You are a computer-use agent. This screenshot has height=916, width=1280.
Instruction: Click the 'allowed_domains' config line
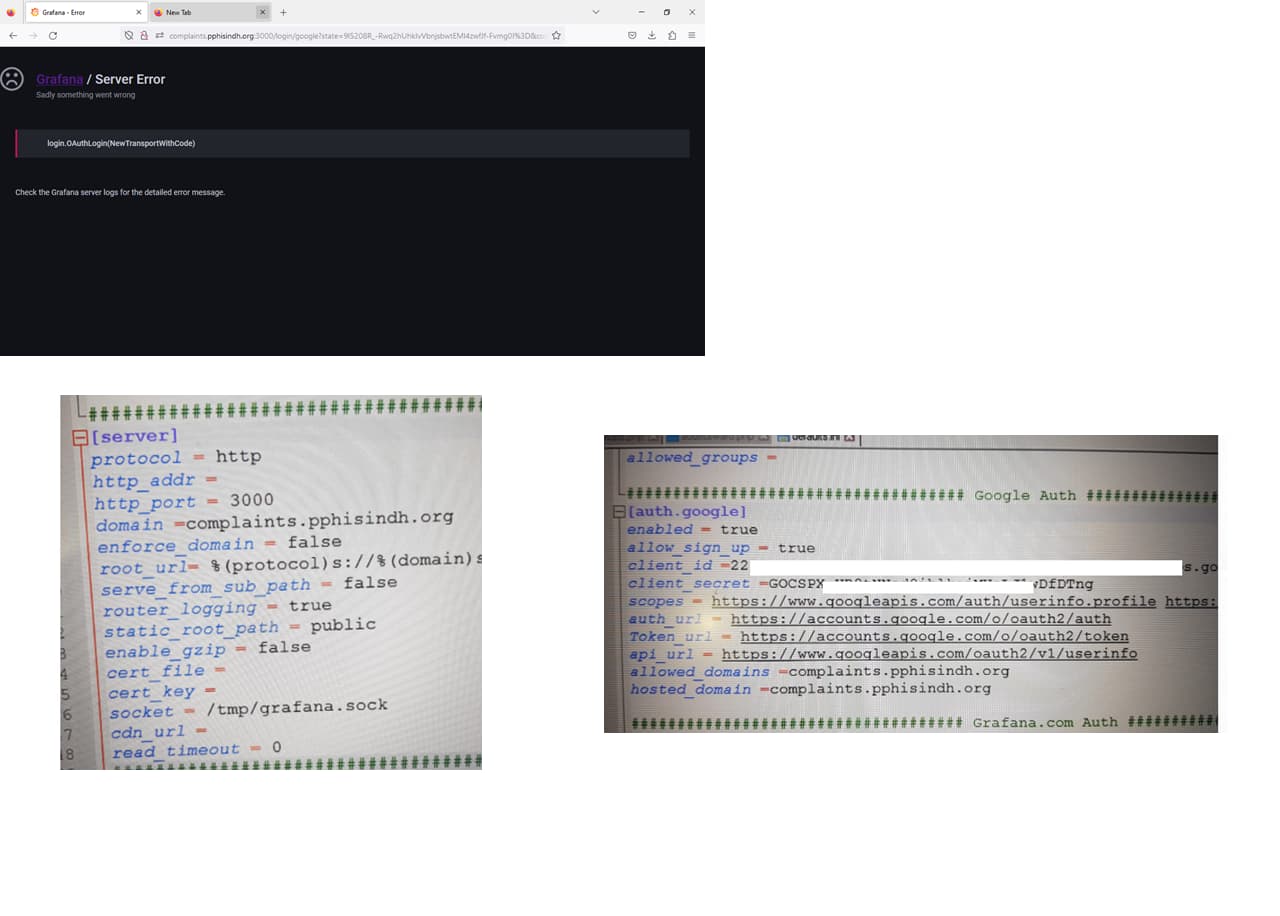pos(820,672)
